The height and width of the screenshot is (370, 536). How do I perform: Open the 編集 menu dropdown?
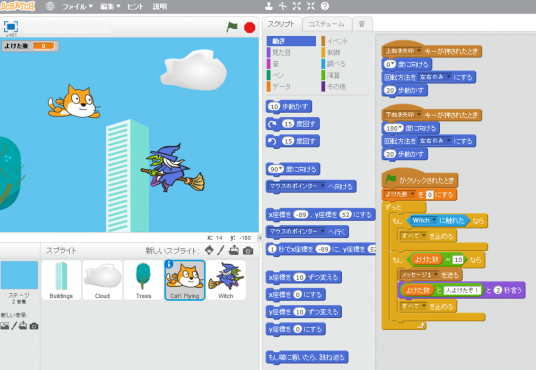click(x=110, y=6)
